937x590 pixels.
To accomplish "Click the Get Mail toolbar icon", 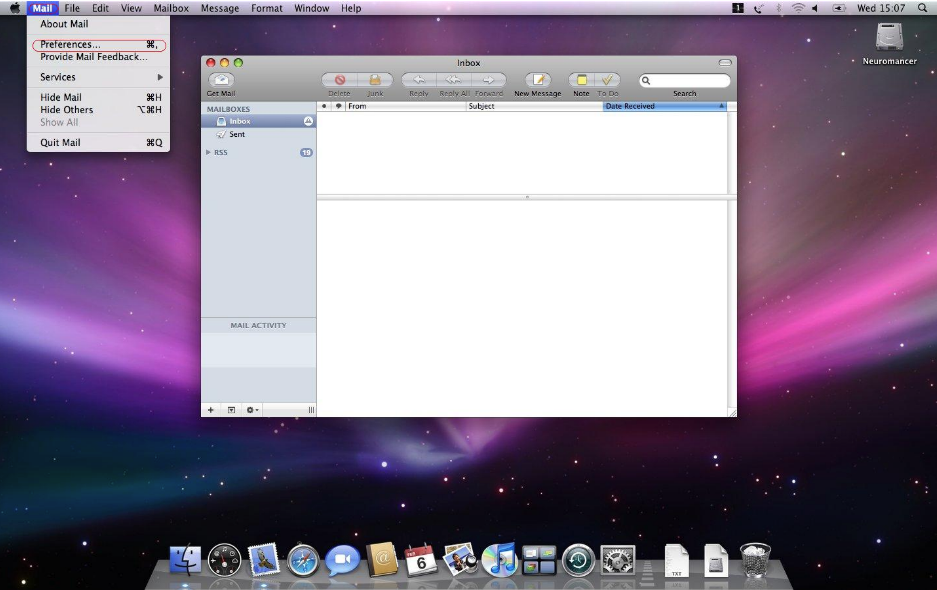I will coord(221,80).
